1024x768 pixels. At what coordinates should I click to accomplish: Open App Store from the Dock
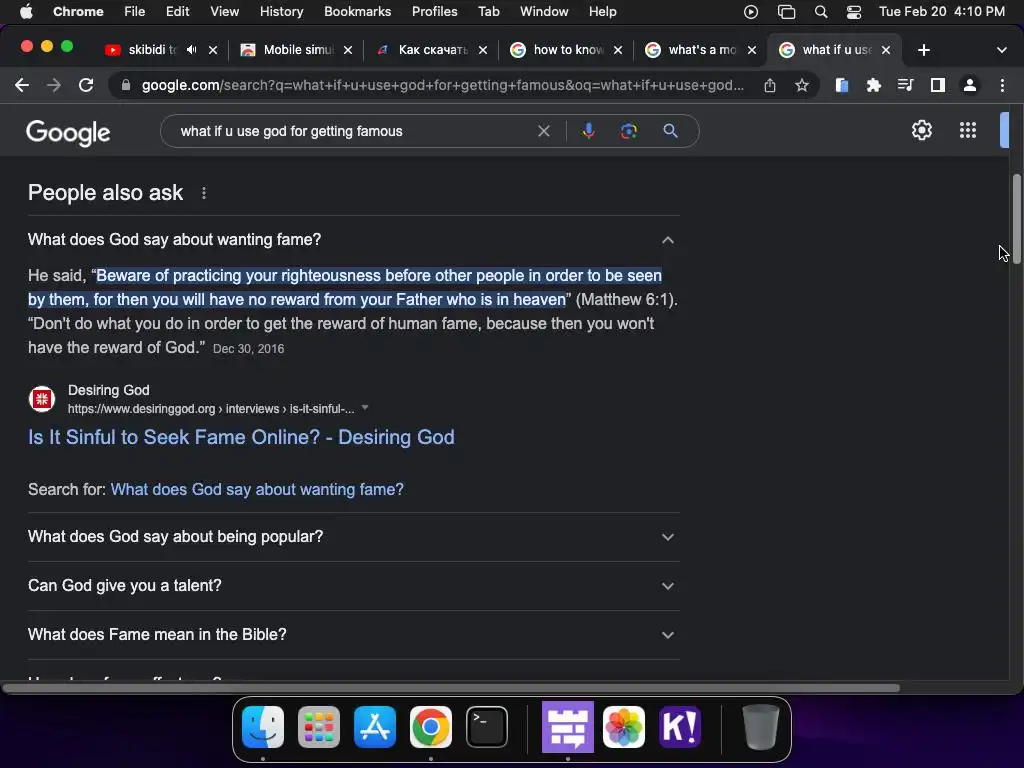coord(375,727)
